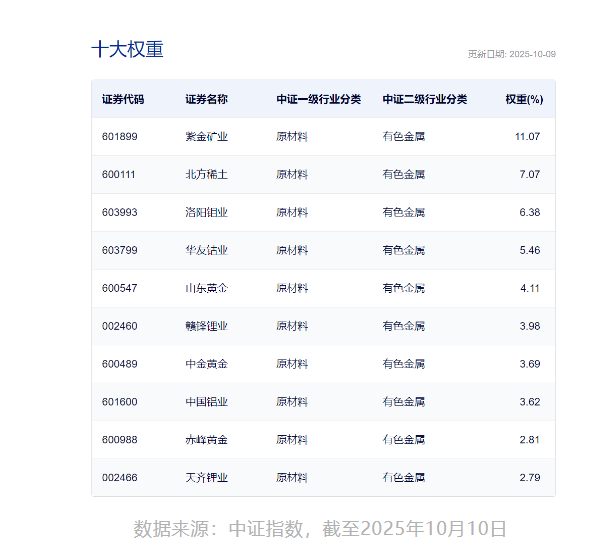Click 原材料 in the 天齐锂业 row
602x558 pixels.
[x=292, y=478]
